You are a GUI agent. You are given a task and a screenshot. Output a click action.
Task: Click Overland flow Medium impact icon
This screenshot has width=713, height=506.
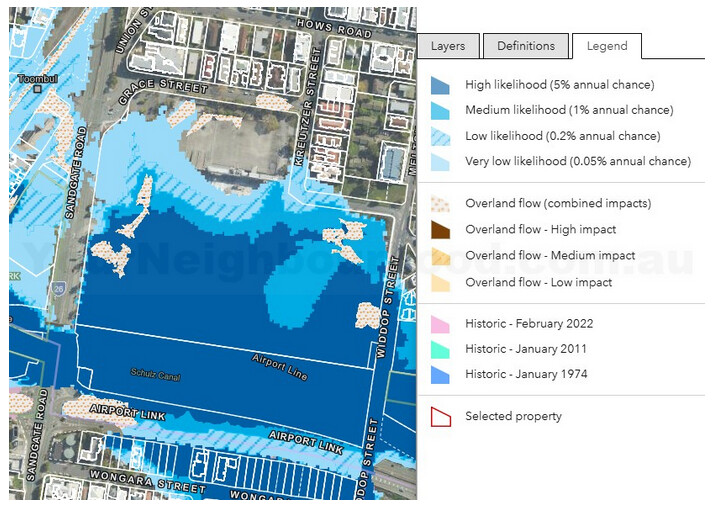pos(440,256)
